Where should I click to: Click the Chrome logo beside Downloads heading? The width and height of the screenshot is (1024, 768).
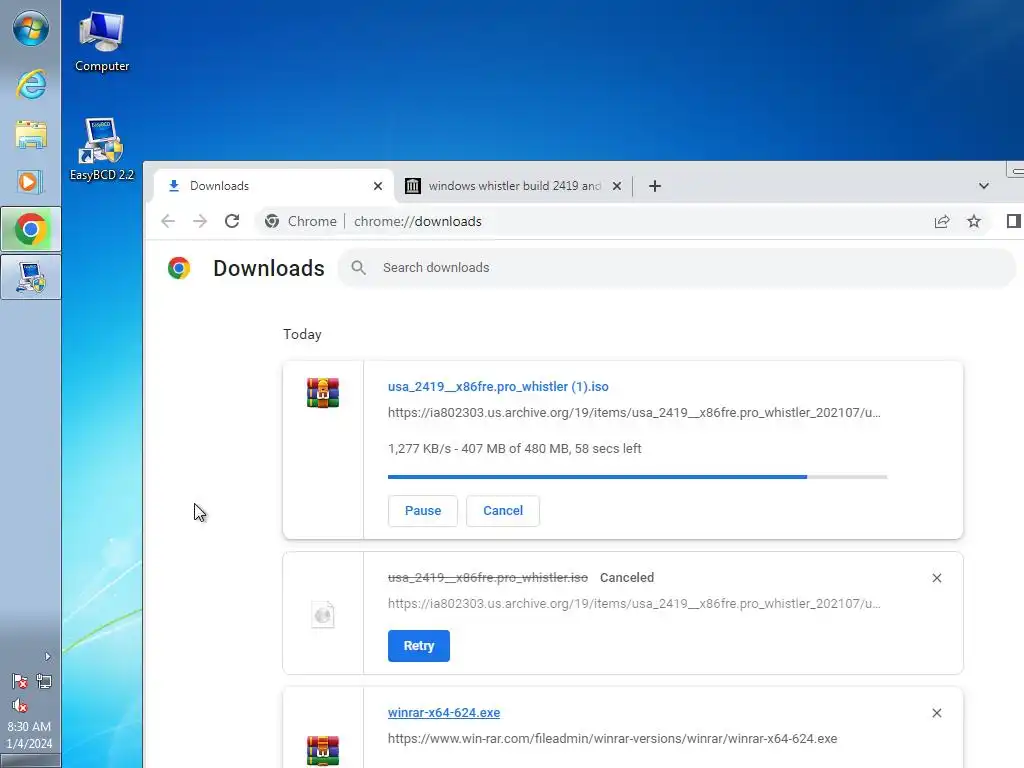click(179, 268)
